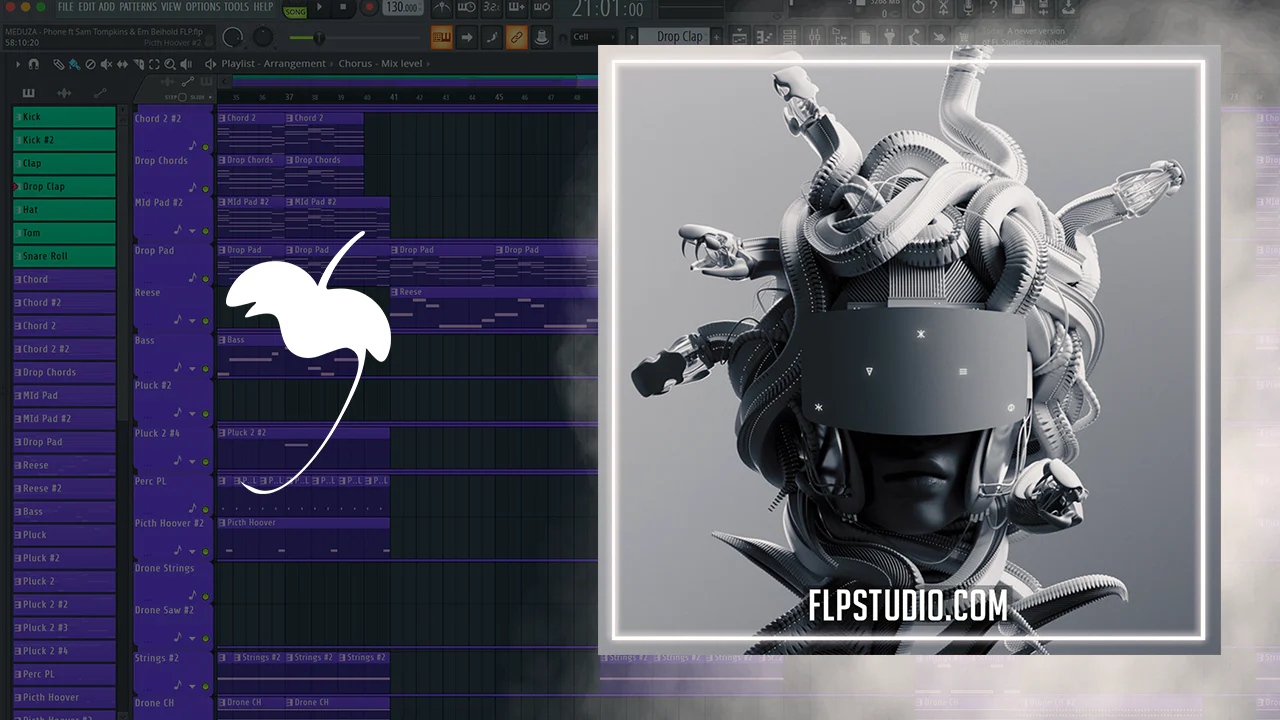
Task: Open the Chorus - Mix level breadcrumb menu
Action: (381, 64)
